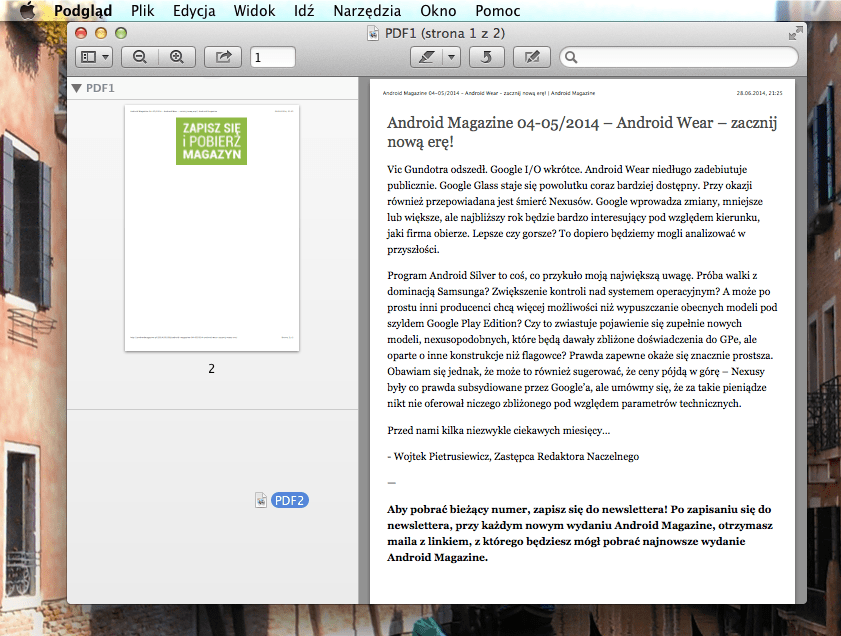Click the zoom out magnifier button
The image size is (841, 636).
click(140, 57)
